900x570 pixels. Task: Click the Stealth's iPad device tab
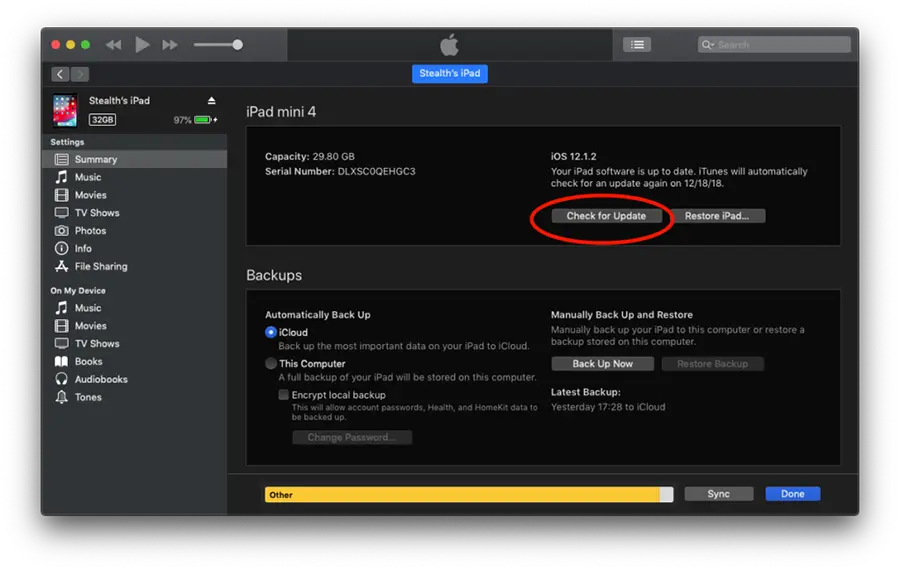(x=449, y=74)
